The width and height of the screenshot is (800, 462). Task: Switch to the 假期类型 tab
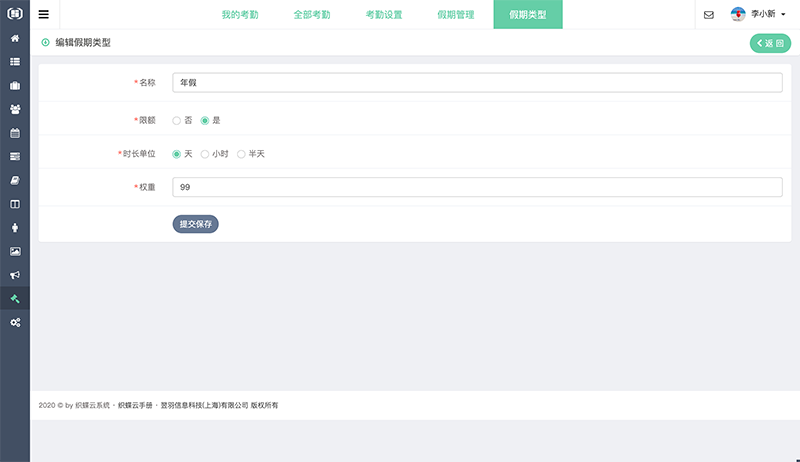coord(528,14)
